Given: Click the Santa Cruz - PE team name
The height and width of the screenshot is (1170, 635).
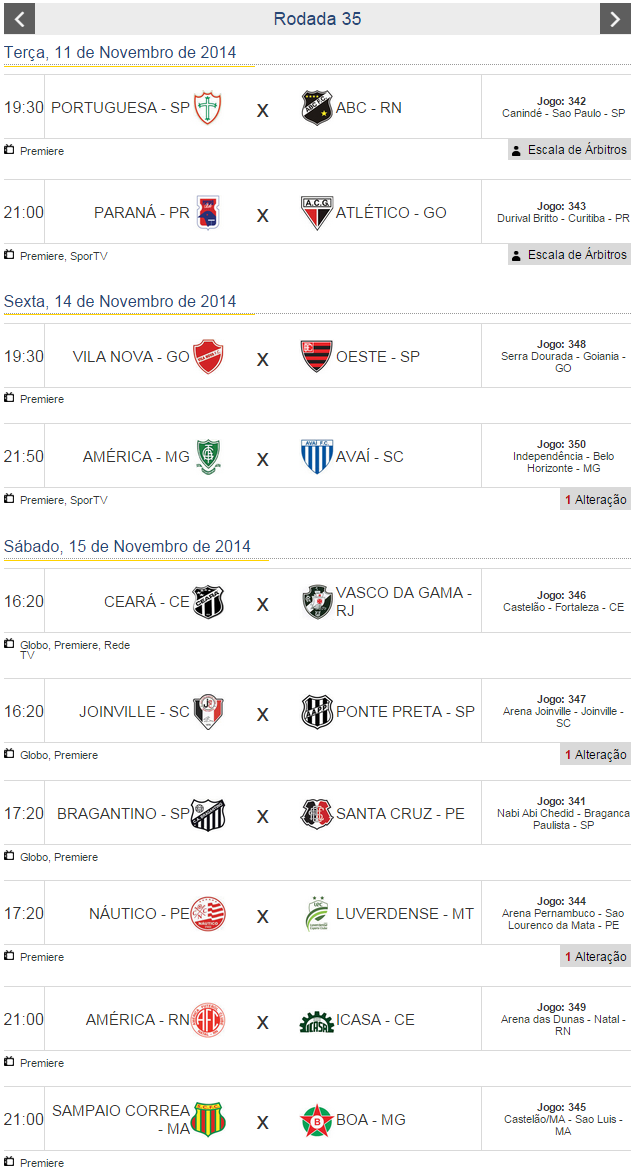Looking at the screenshot, I should (400, 814).
